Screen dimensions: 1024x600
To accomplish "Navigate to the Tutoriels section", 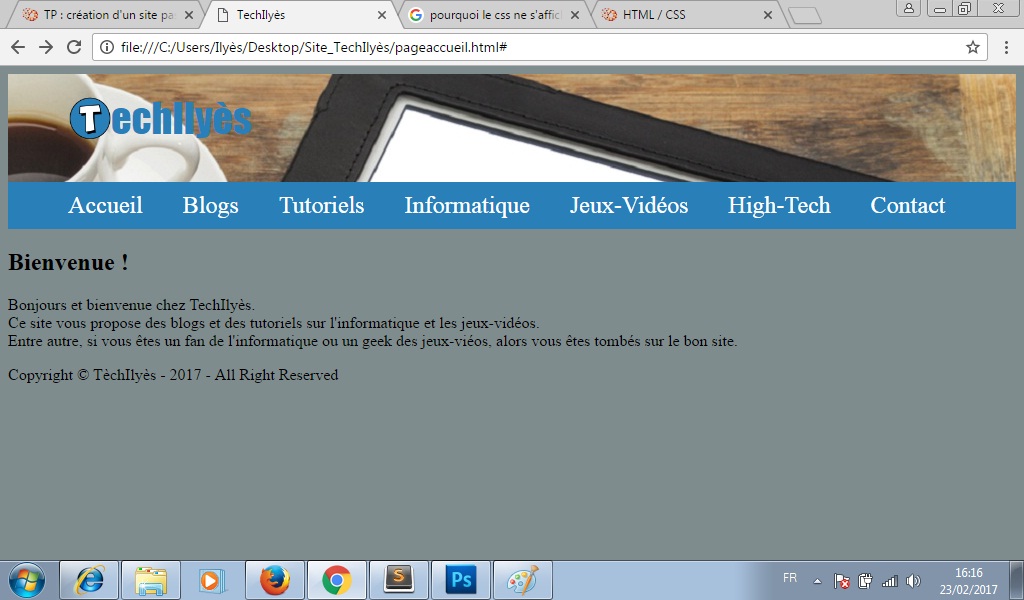I will click(x=322, y=206).
